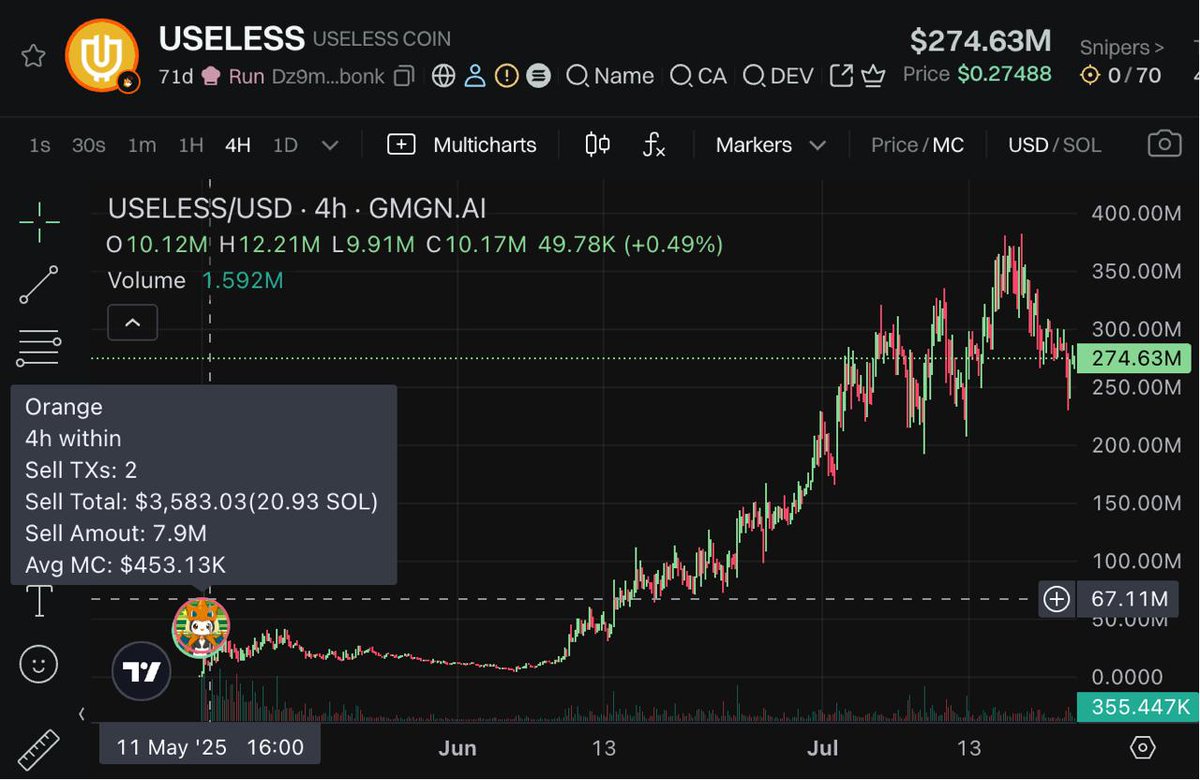Switch chart to MC mode
The image size is (1200, 780).
pos(948,145)
